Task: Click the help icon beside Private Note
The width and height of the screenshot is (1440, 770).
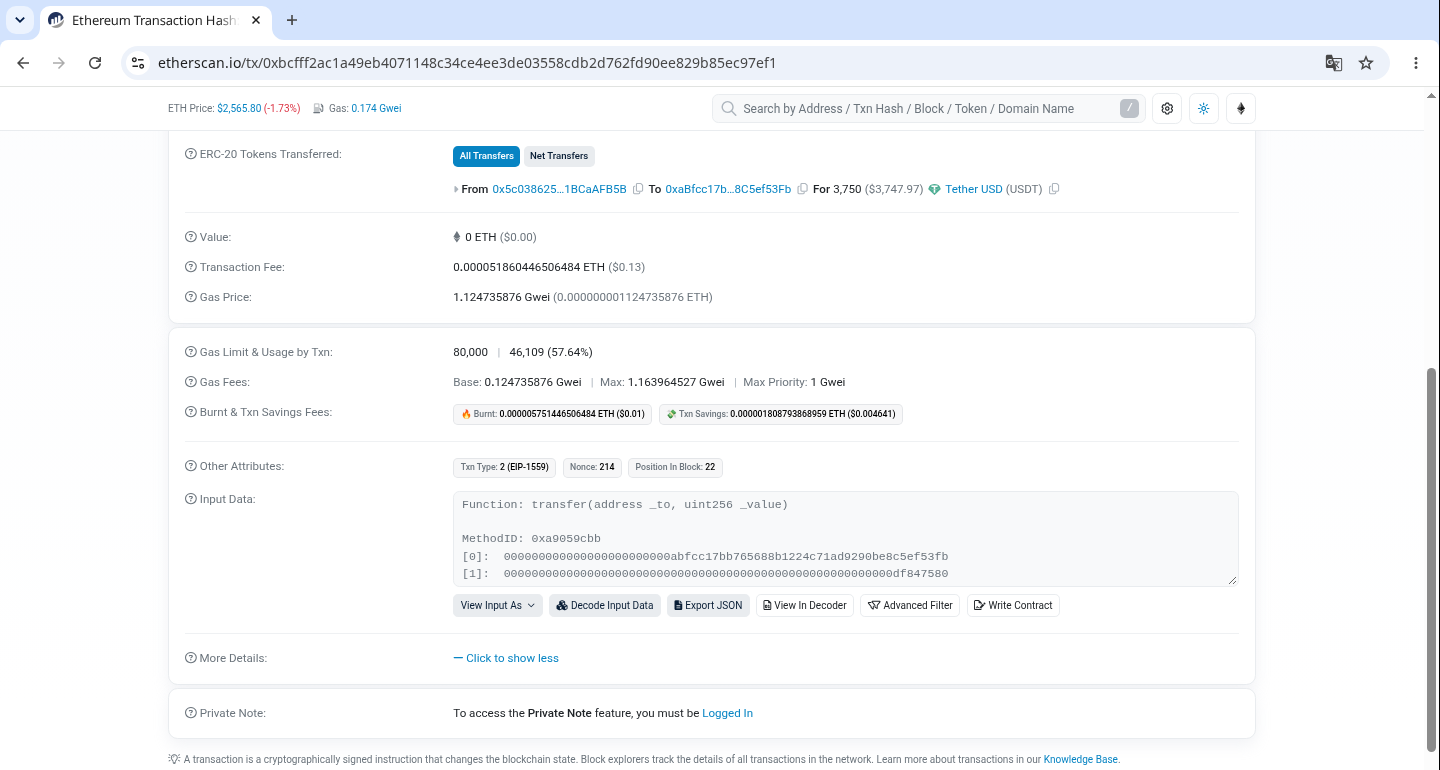Action: tap(191, 713)
